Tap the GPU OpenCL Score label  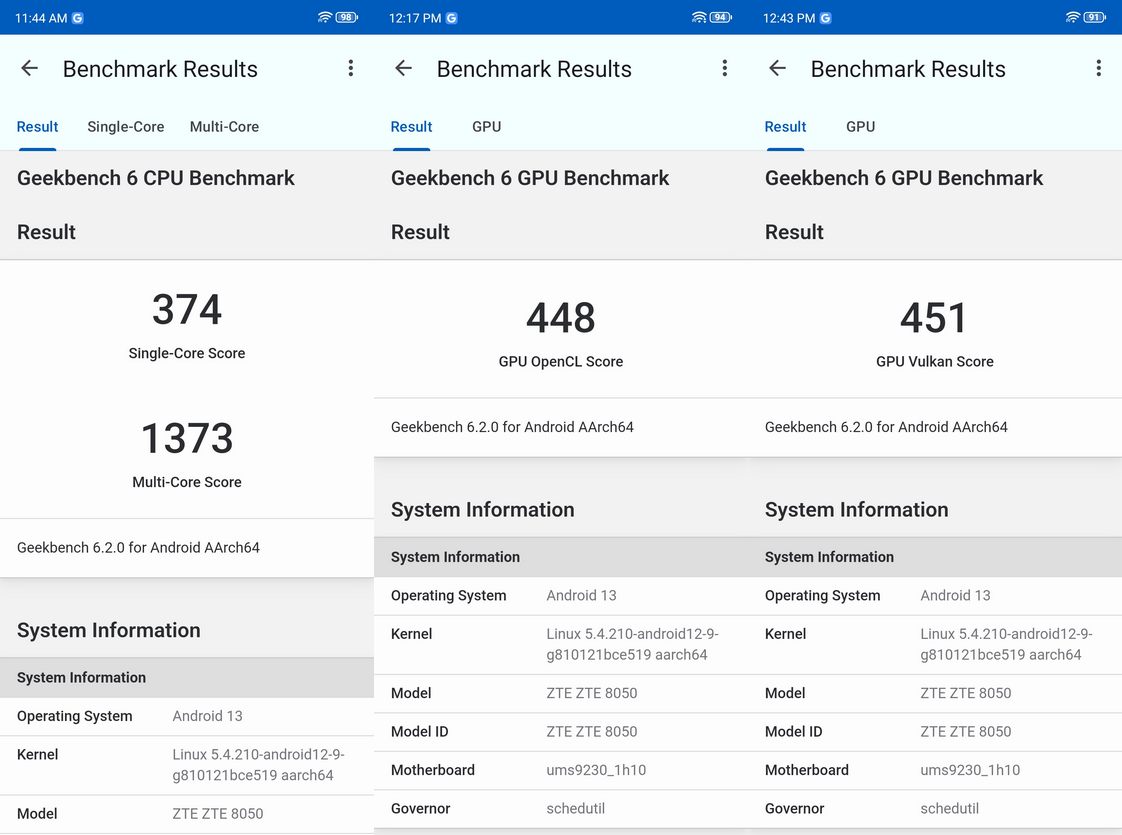coord(561,361)
